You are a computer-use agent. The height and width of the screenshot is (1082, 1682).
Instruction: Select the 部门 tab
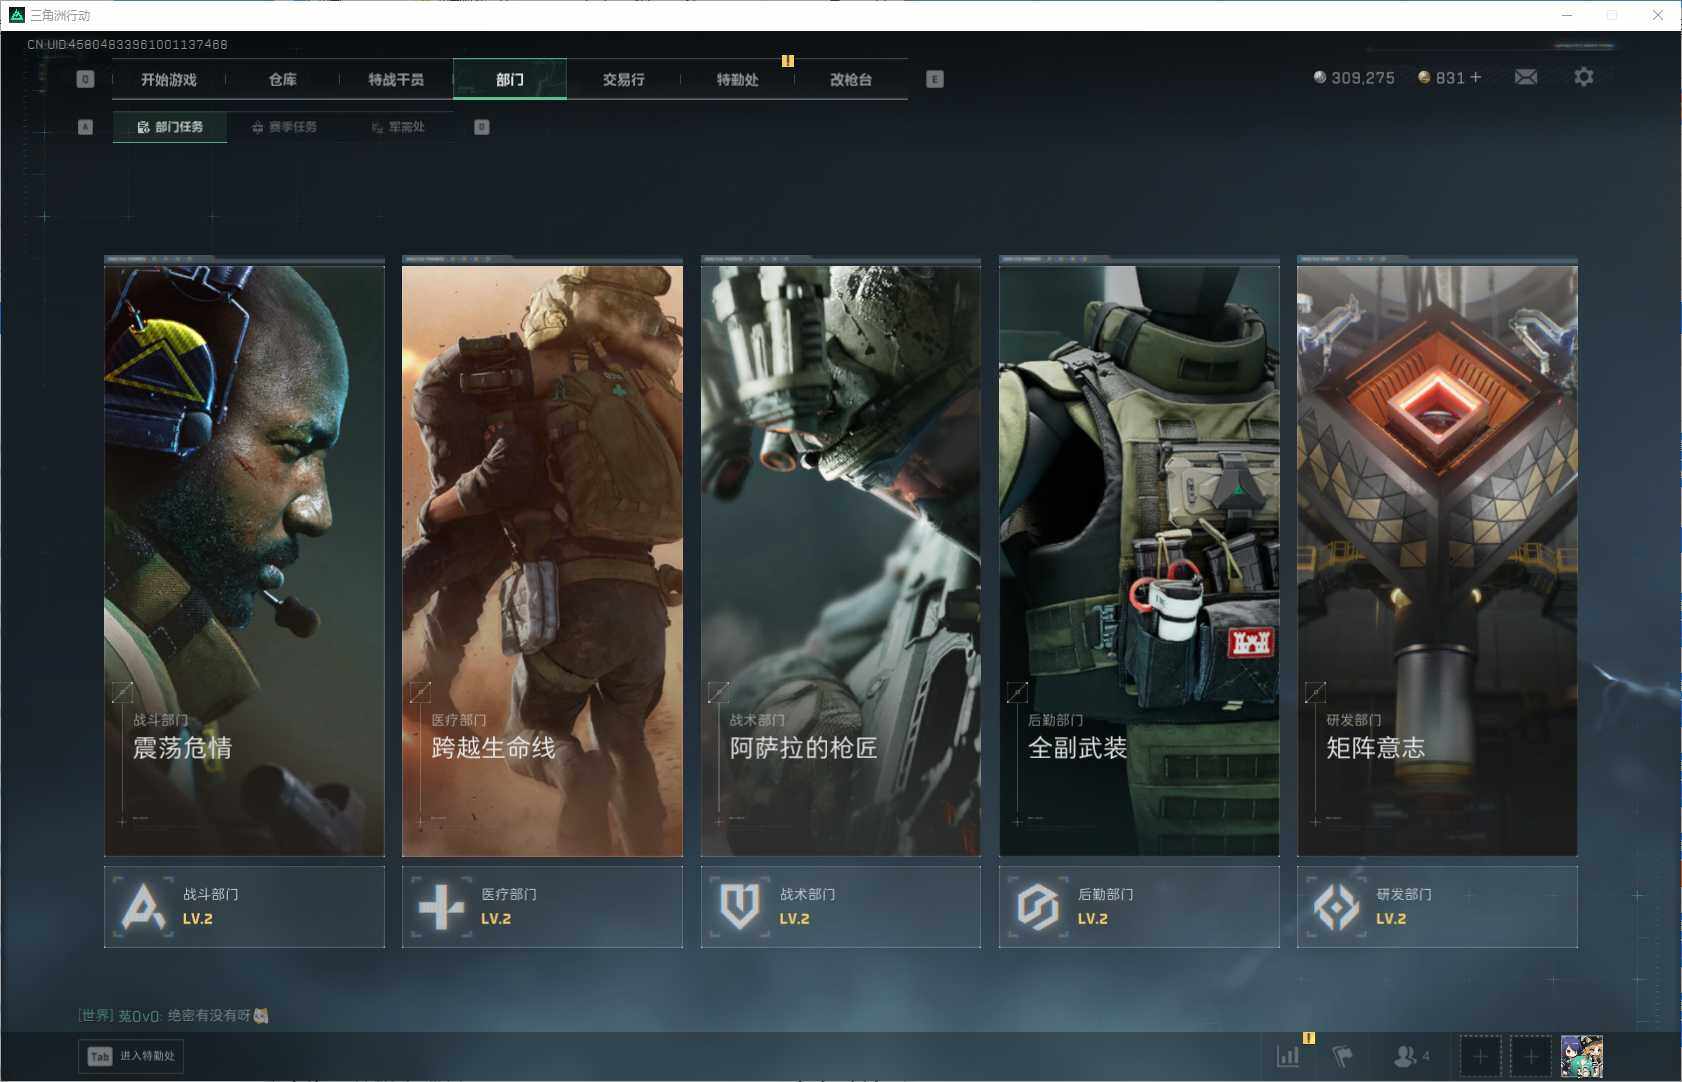coord(510,80)
